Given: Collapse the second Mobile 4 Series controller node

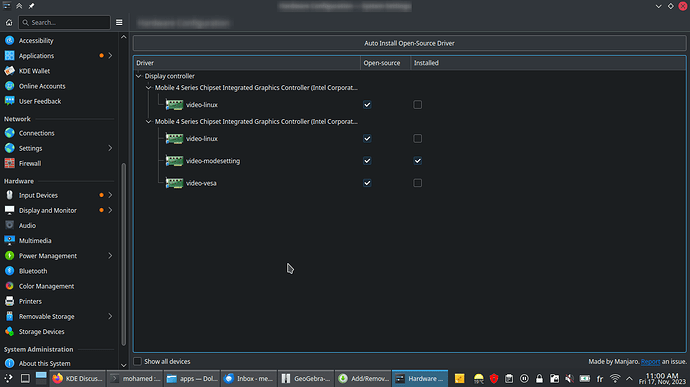Looking at the screenshot, I should 149,122.
